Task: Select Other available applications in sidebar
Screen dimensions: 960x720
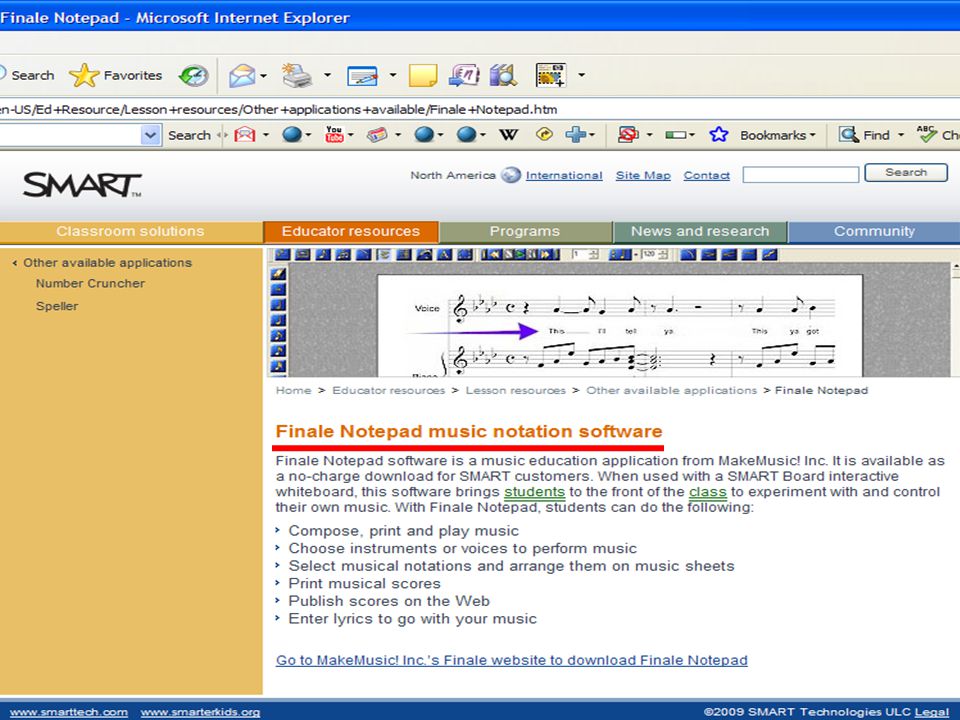Action: 107,263
